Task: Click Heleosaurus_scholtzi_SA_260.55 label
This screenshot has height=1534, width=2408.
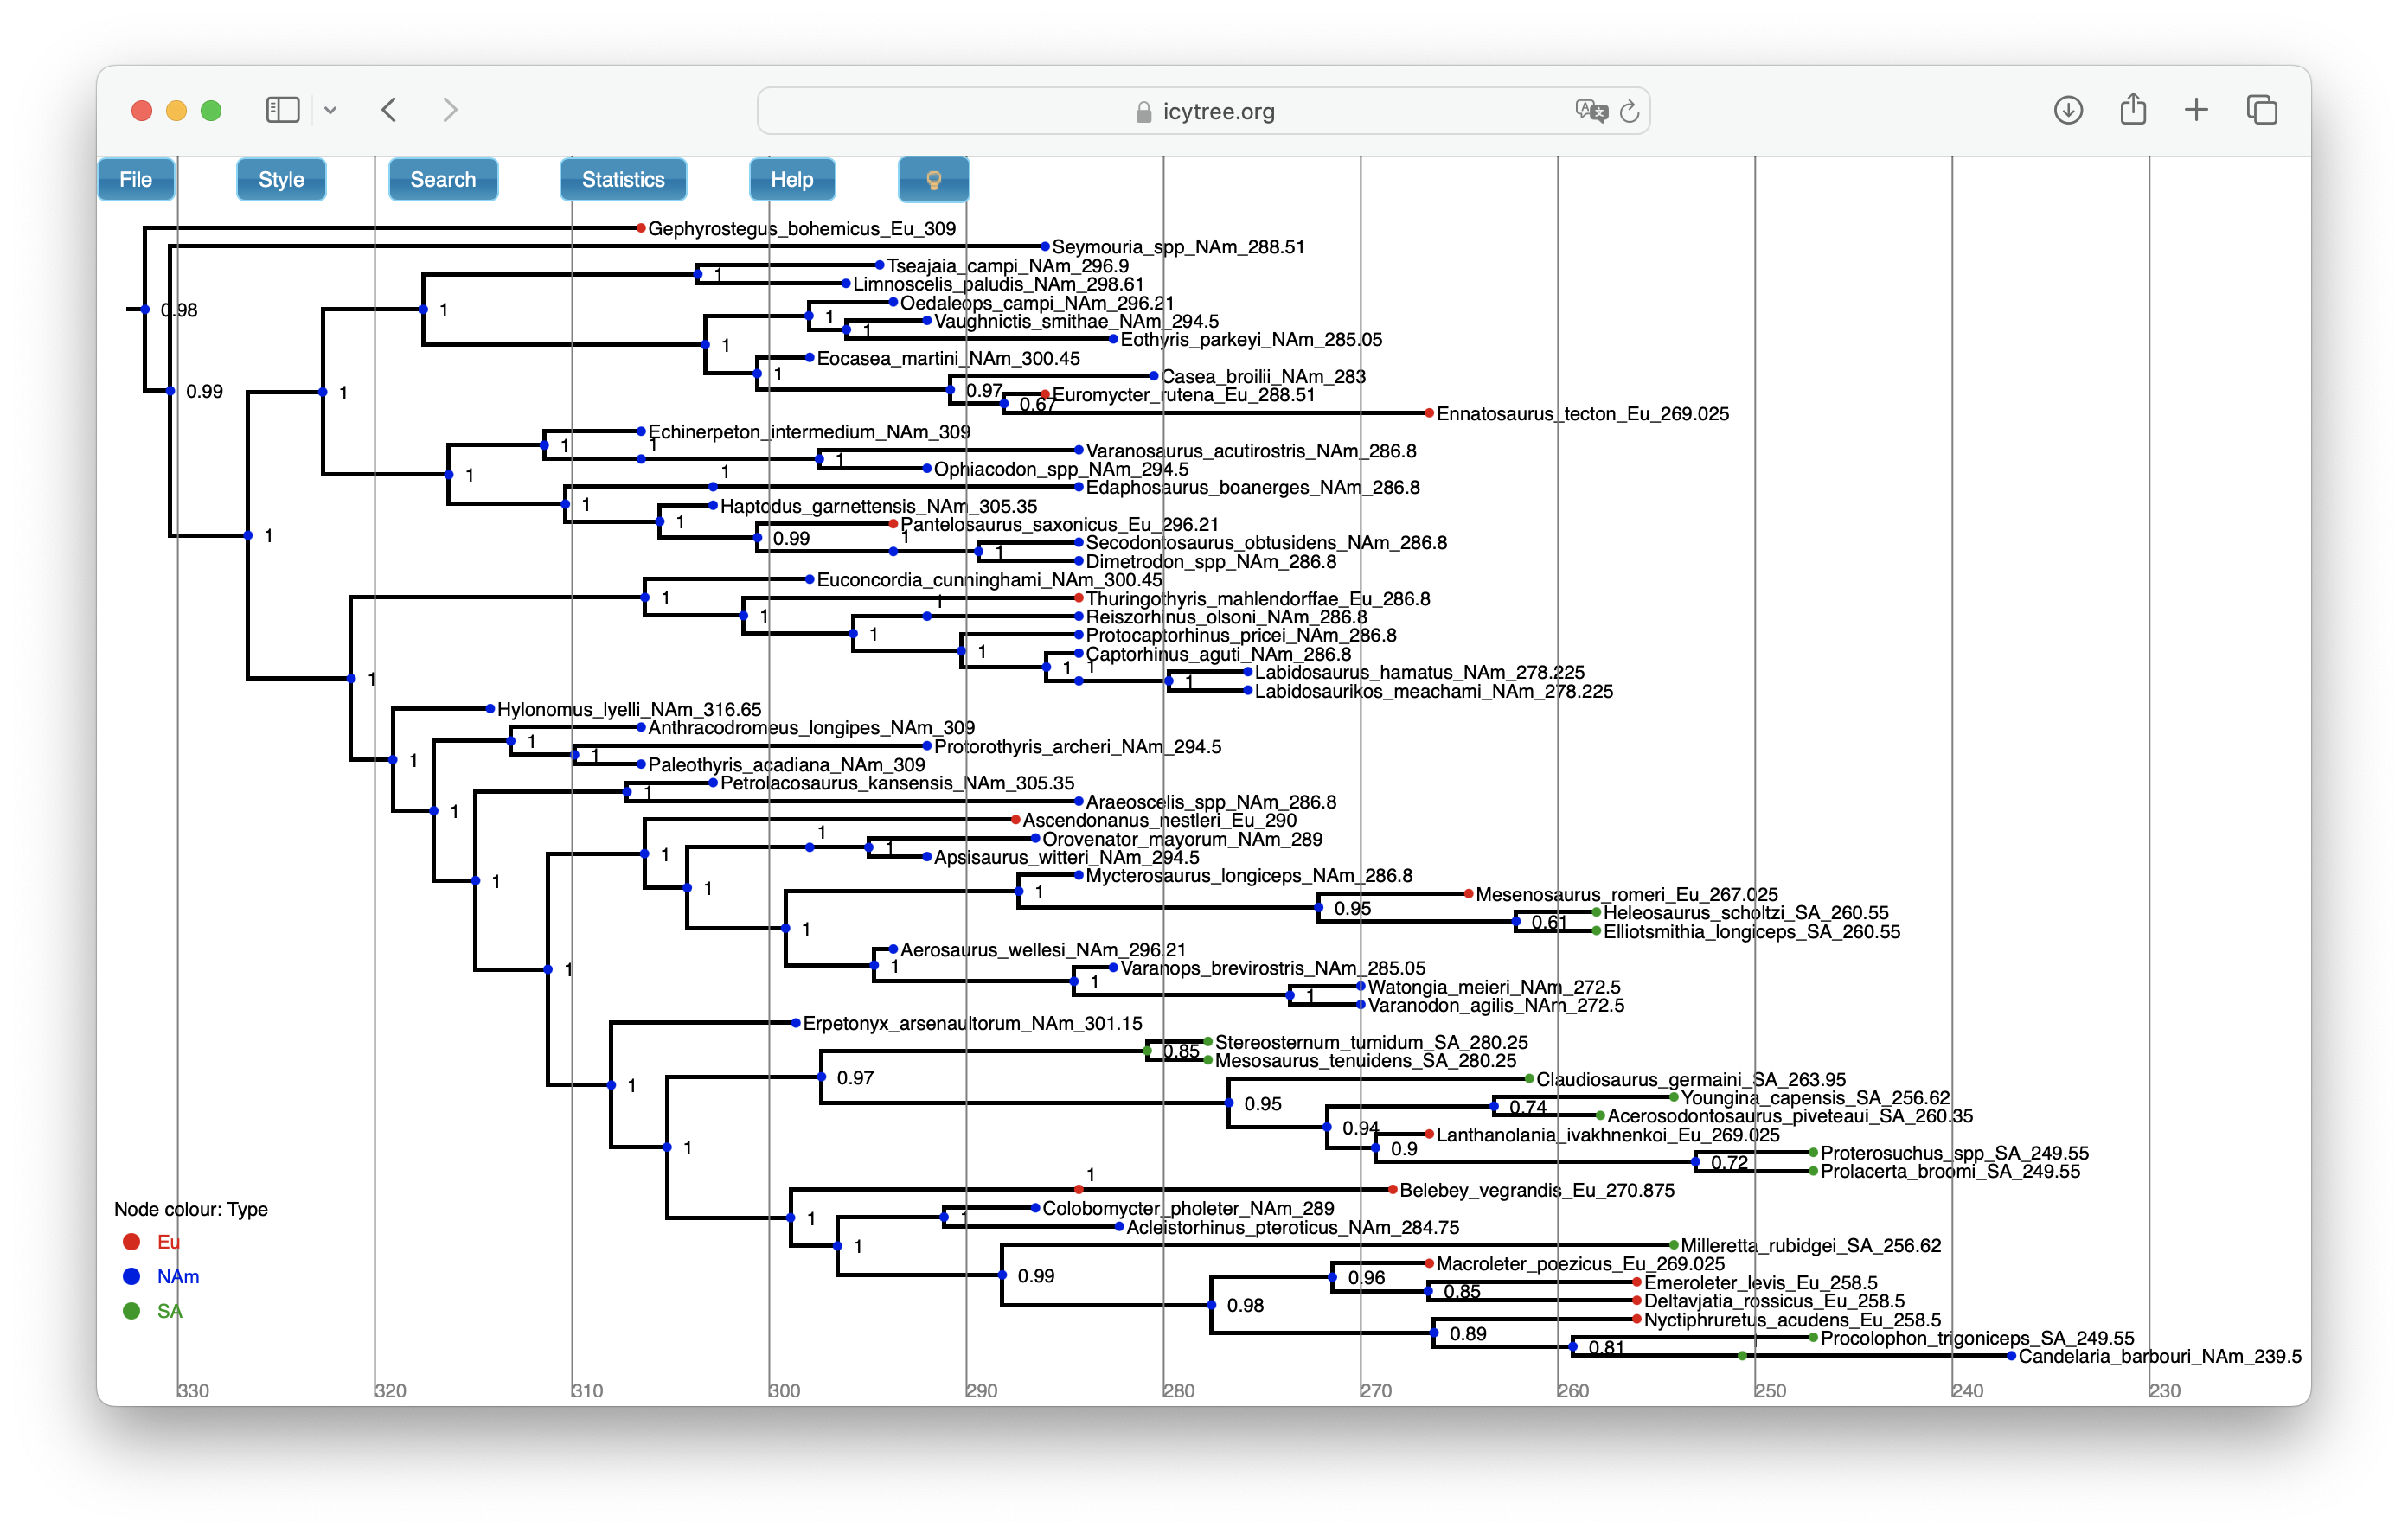Action: (1746, 913)
